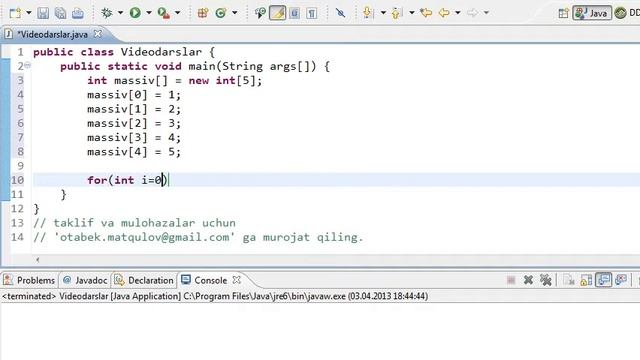Expand the Forward history dropdown
Image resolution: width=640 pixels, height=360 pixels.
486,13
